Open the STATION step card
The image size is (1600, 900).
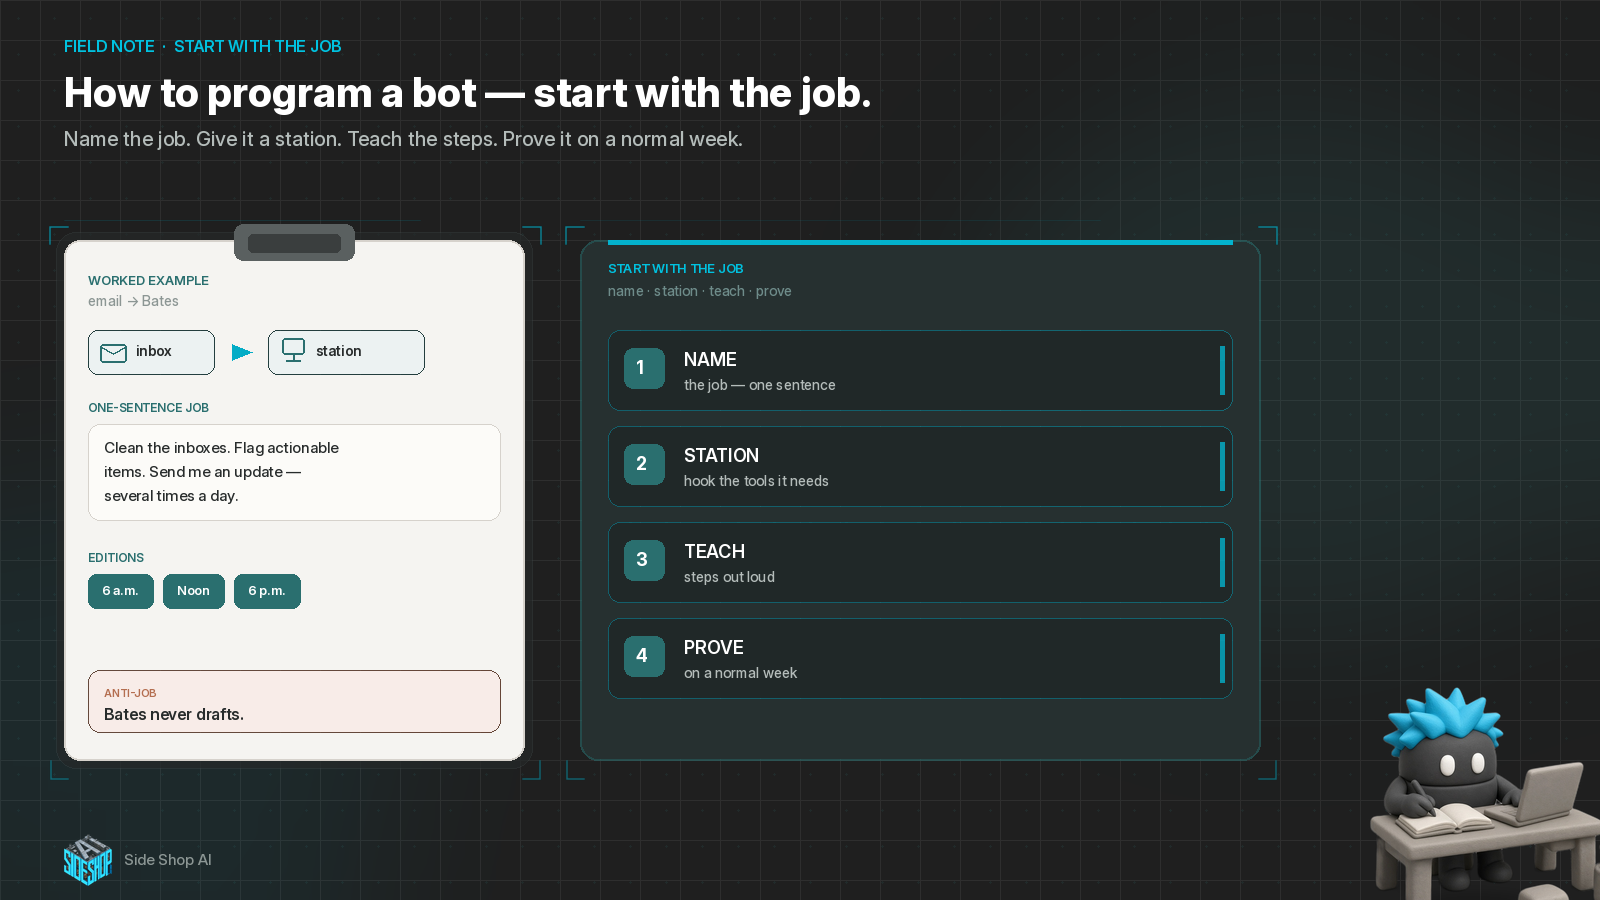920,466
